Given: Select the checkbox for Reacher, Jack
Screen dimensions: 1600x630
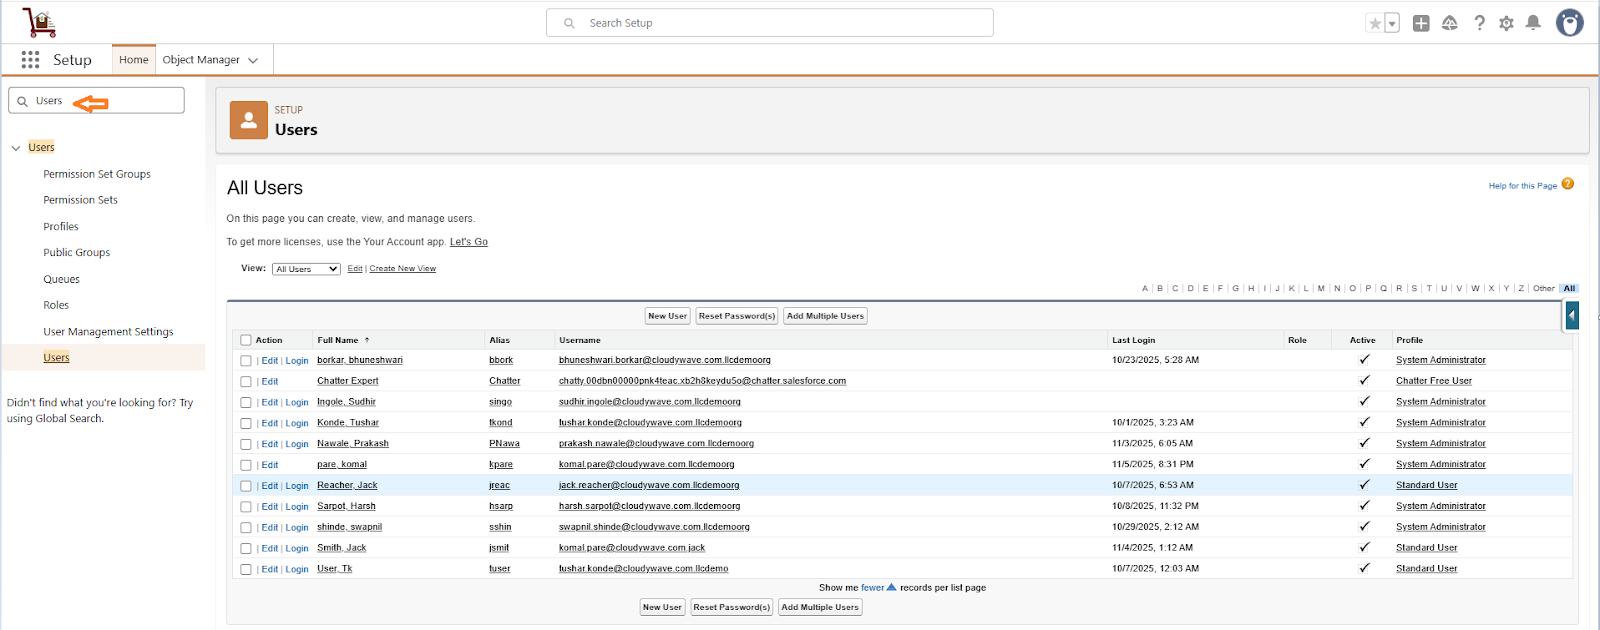Looking at the screenshot, I should point(246,486).
